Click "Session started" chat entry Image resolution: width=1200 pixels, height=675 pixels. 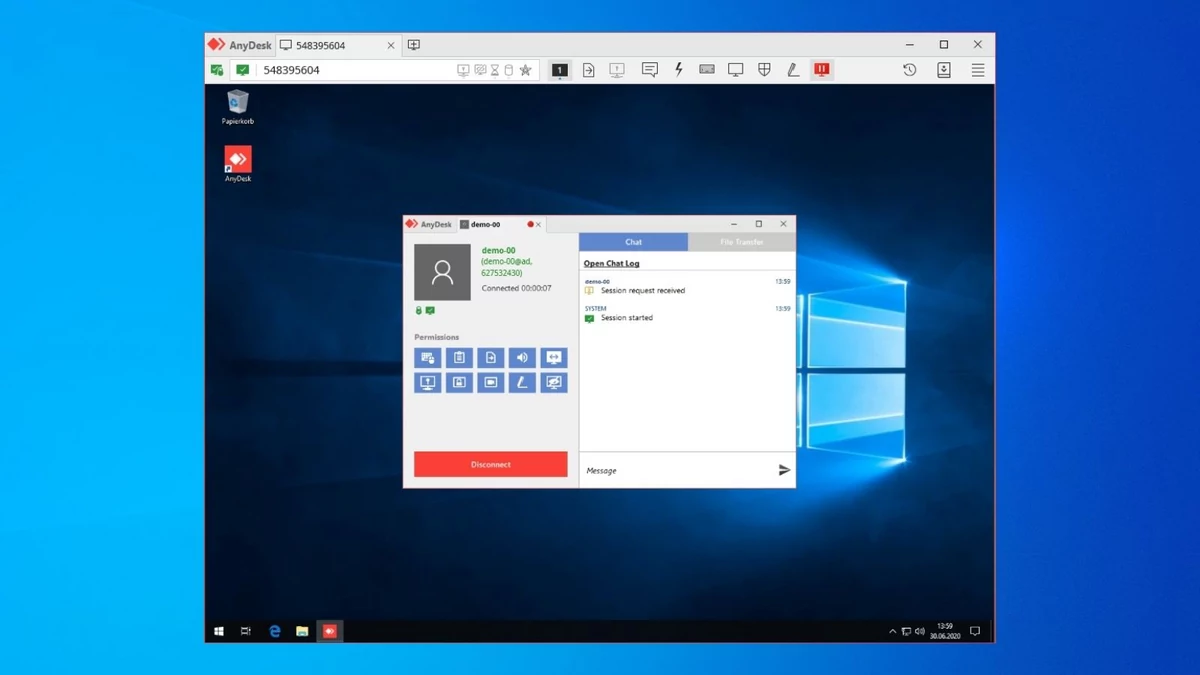pyautogui.click(x=627, y=318)
